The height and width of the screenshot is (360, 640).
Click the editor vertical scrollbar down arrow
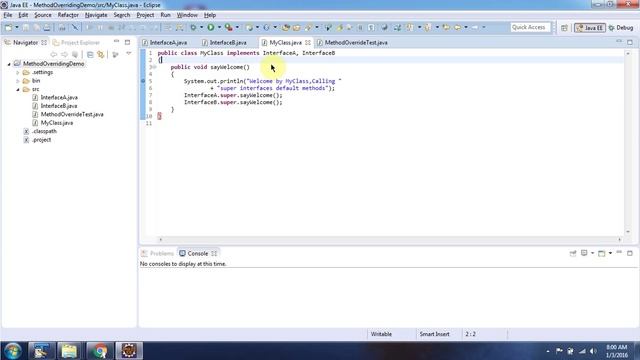628,232
